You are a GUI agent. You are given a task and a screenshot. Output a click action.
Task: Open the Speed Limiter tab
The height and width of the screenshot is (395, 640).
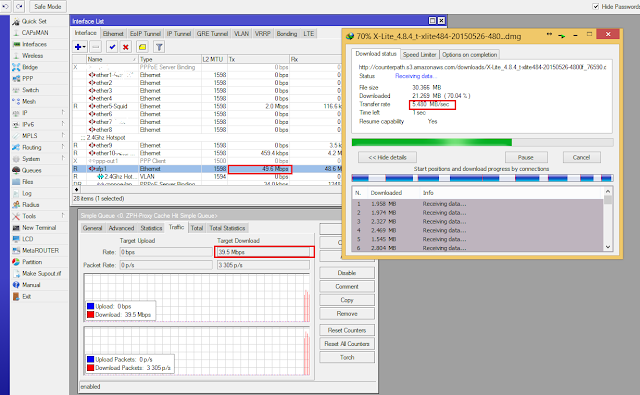tap(419, 54)
